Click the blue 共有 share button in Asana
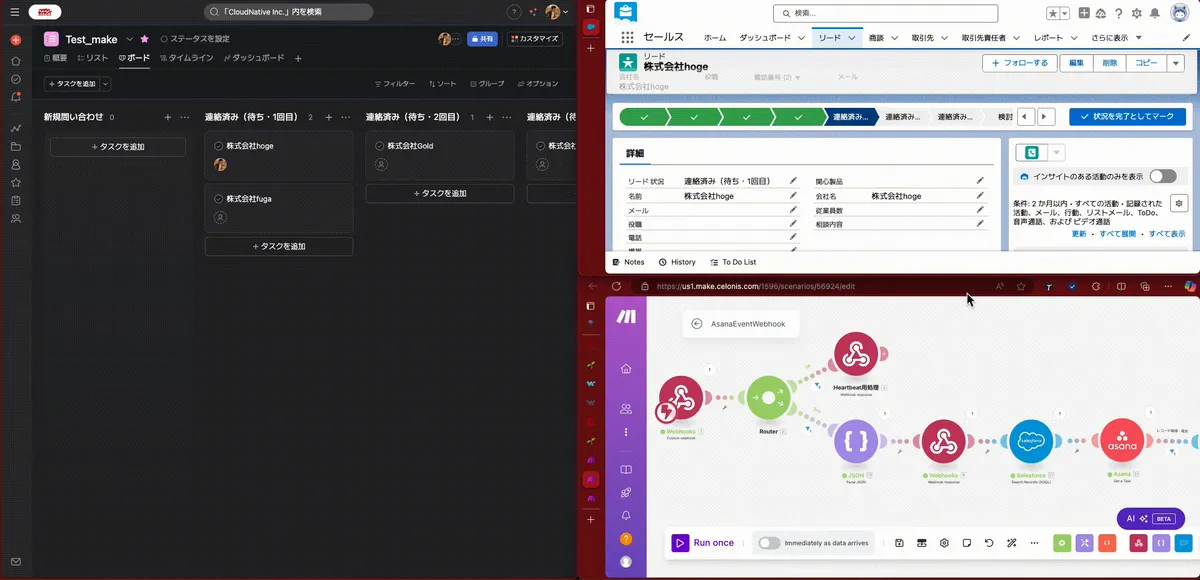The image size is (1200, 580). click(482, 39)
